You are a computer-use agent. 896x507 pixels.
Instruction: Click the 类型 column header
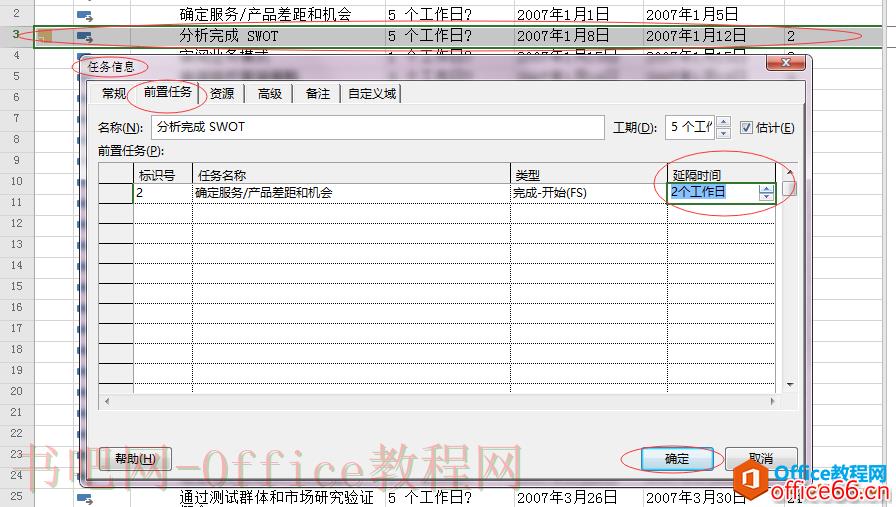(589, 174)
